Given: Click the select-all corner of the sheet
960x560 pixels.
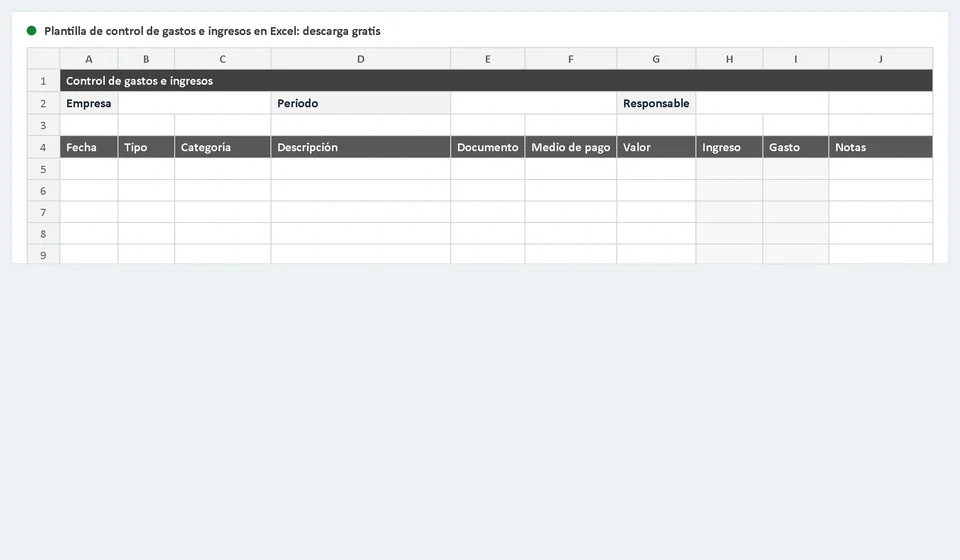Looking at the screenshot, I should coord(43,59).
